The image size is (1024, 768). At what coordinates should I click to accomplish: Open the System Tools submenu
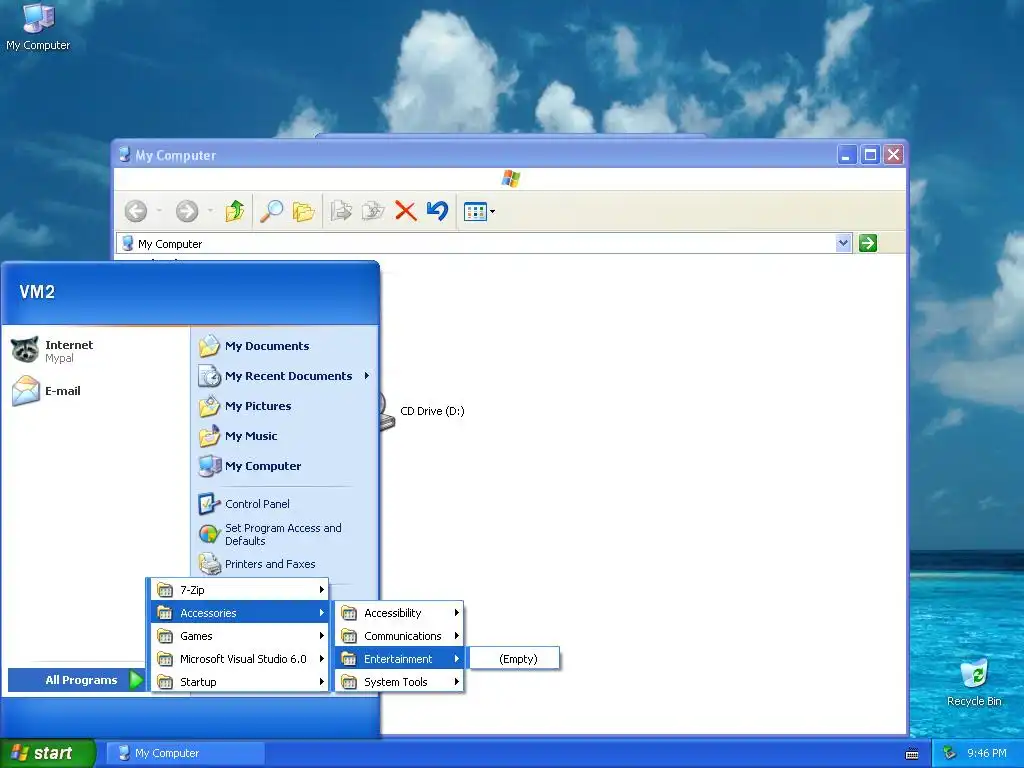tap(399, 682)
